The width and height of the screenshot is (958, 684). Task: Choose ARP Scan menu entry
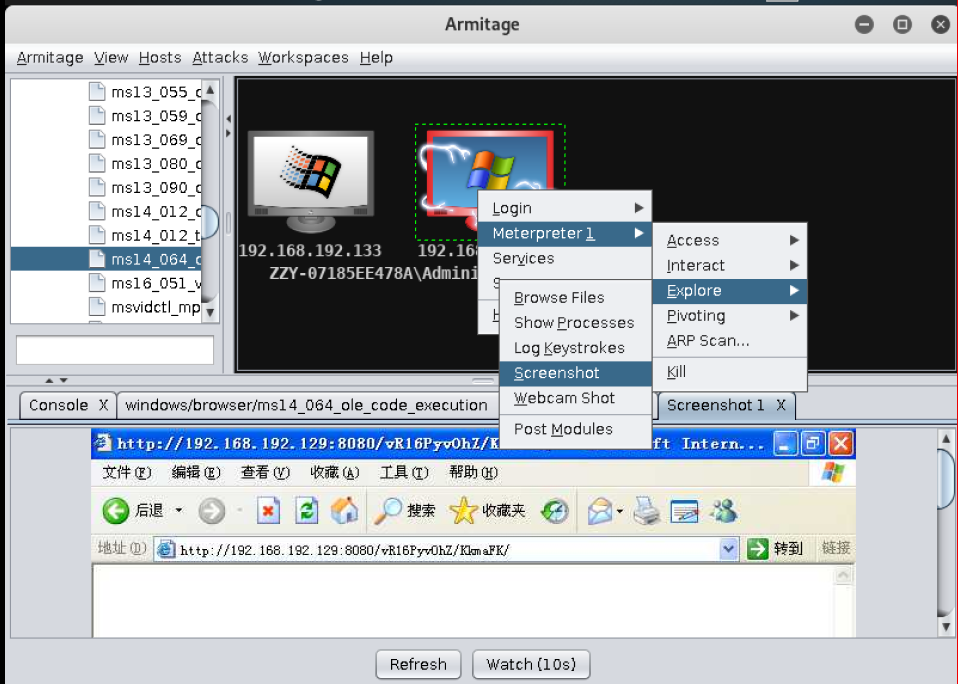(x=730, y=341)
